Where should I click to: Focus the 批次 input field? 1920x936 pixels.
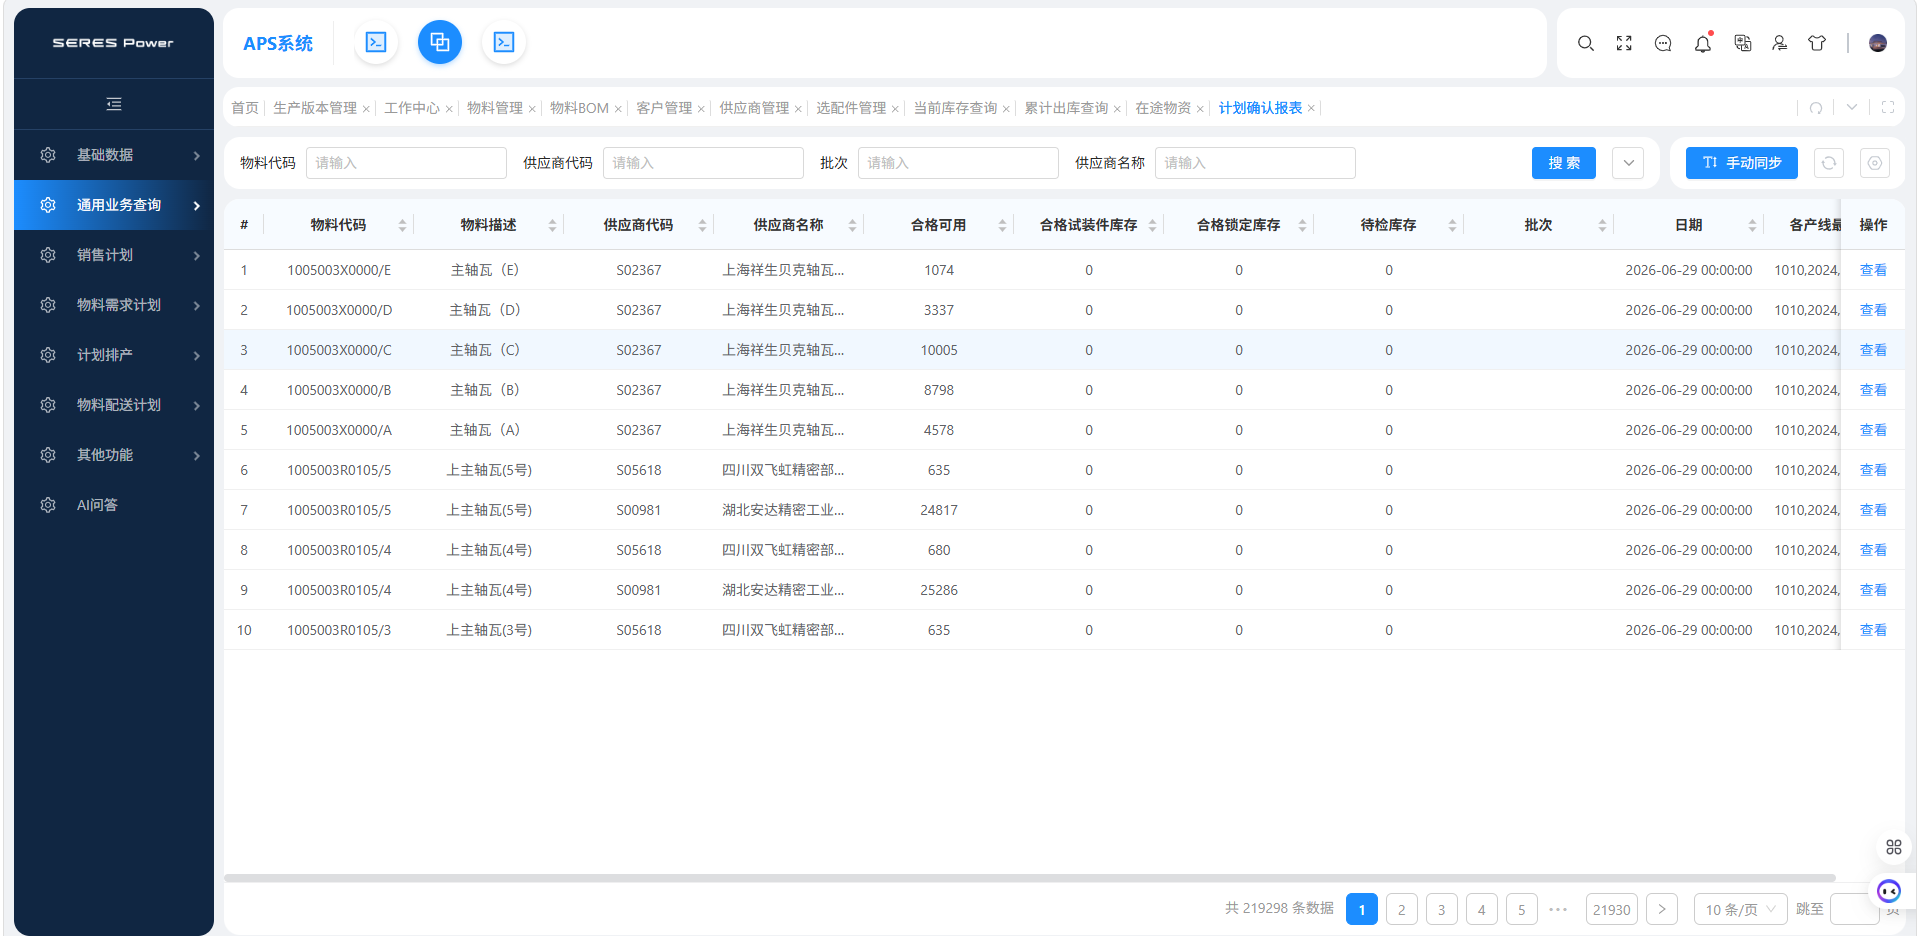click(958, 163)
